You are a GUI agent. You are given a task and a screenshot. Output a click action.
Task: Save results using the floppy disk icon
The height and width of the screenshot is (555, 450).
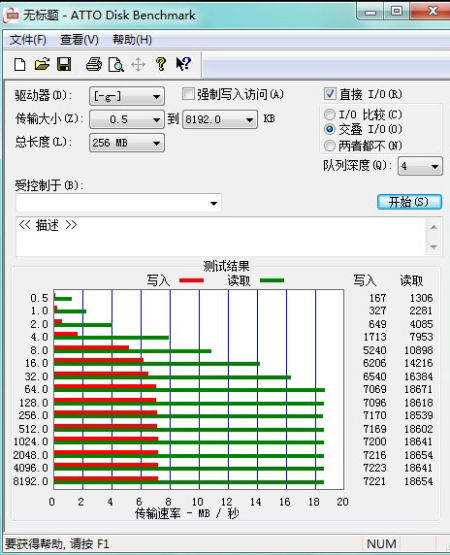click(x=64, y=64)
